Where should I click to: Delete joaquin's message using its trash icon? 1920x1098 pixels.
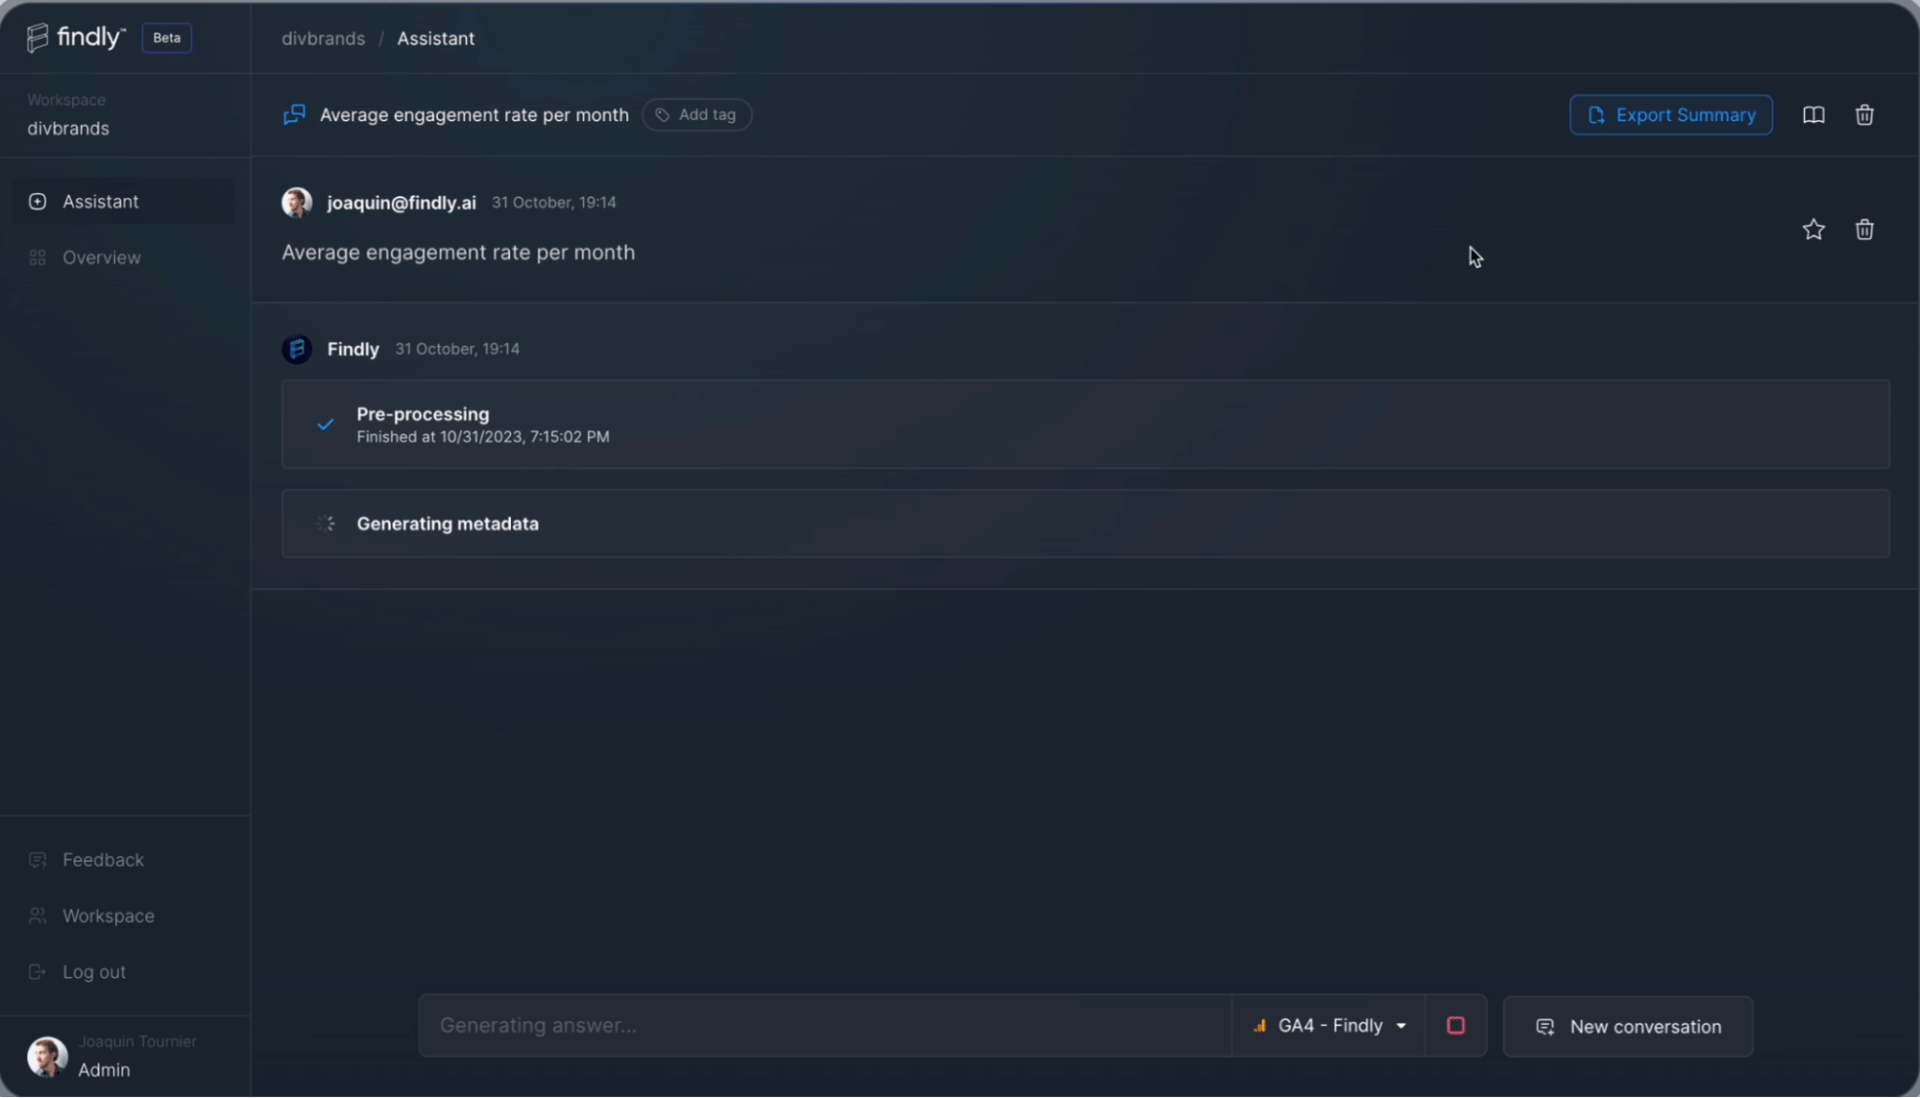(x=1864, y=230)
